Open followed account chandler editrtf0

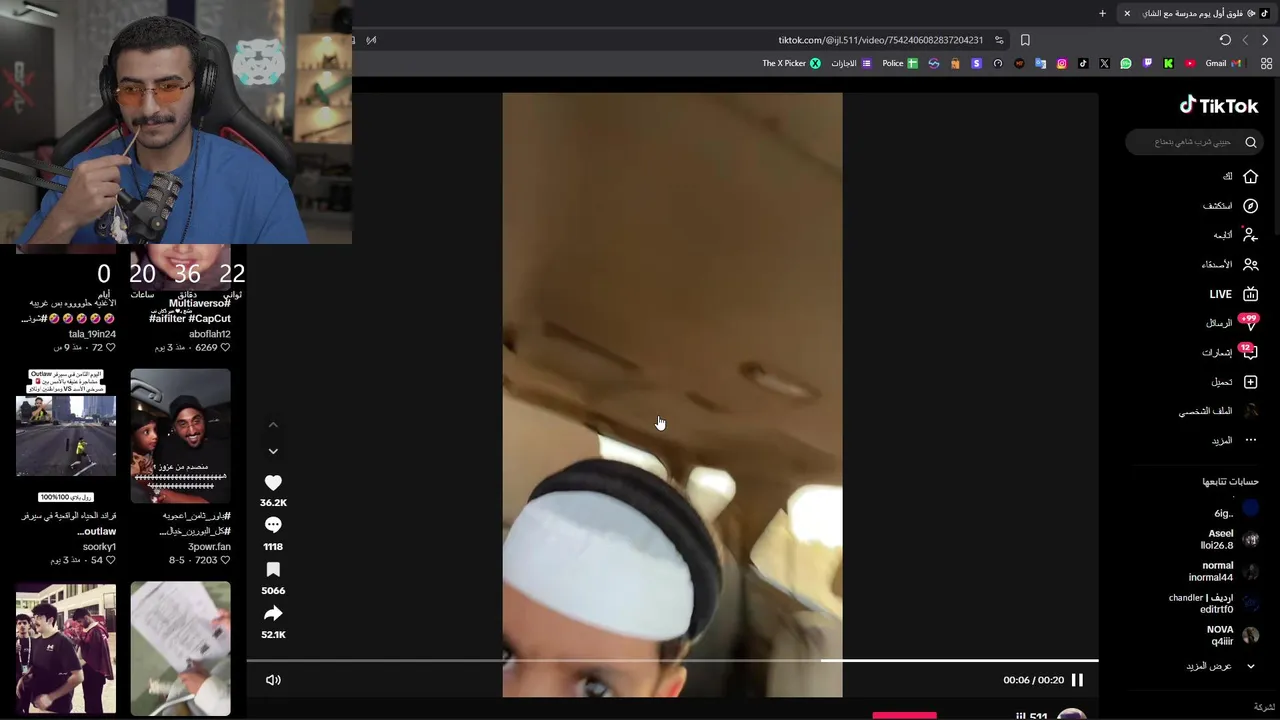coord(1214,603)
